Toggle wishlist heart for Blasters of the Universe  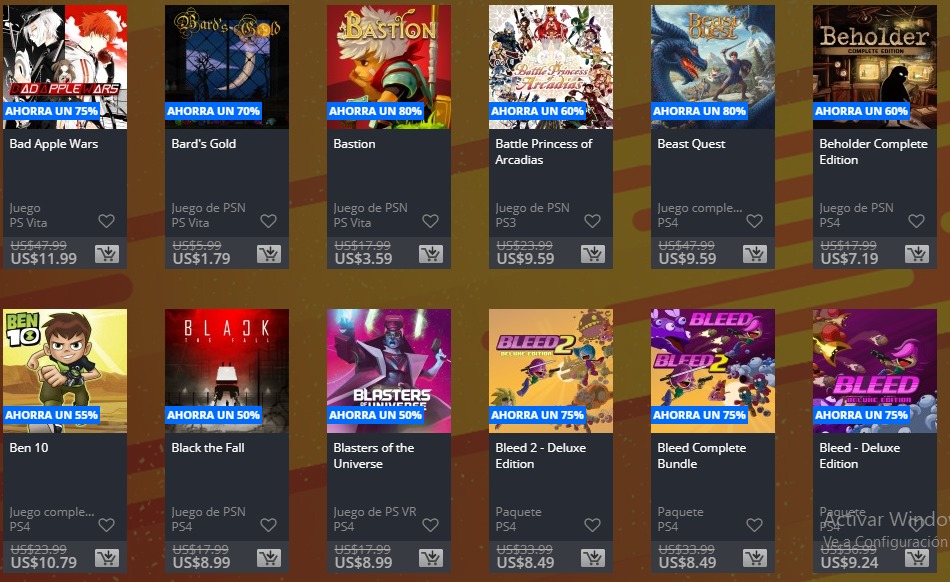430,525
